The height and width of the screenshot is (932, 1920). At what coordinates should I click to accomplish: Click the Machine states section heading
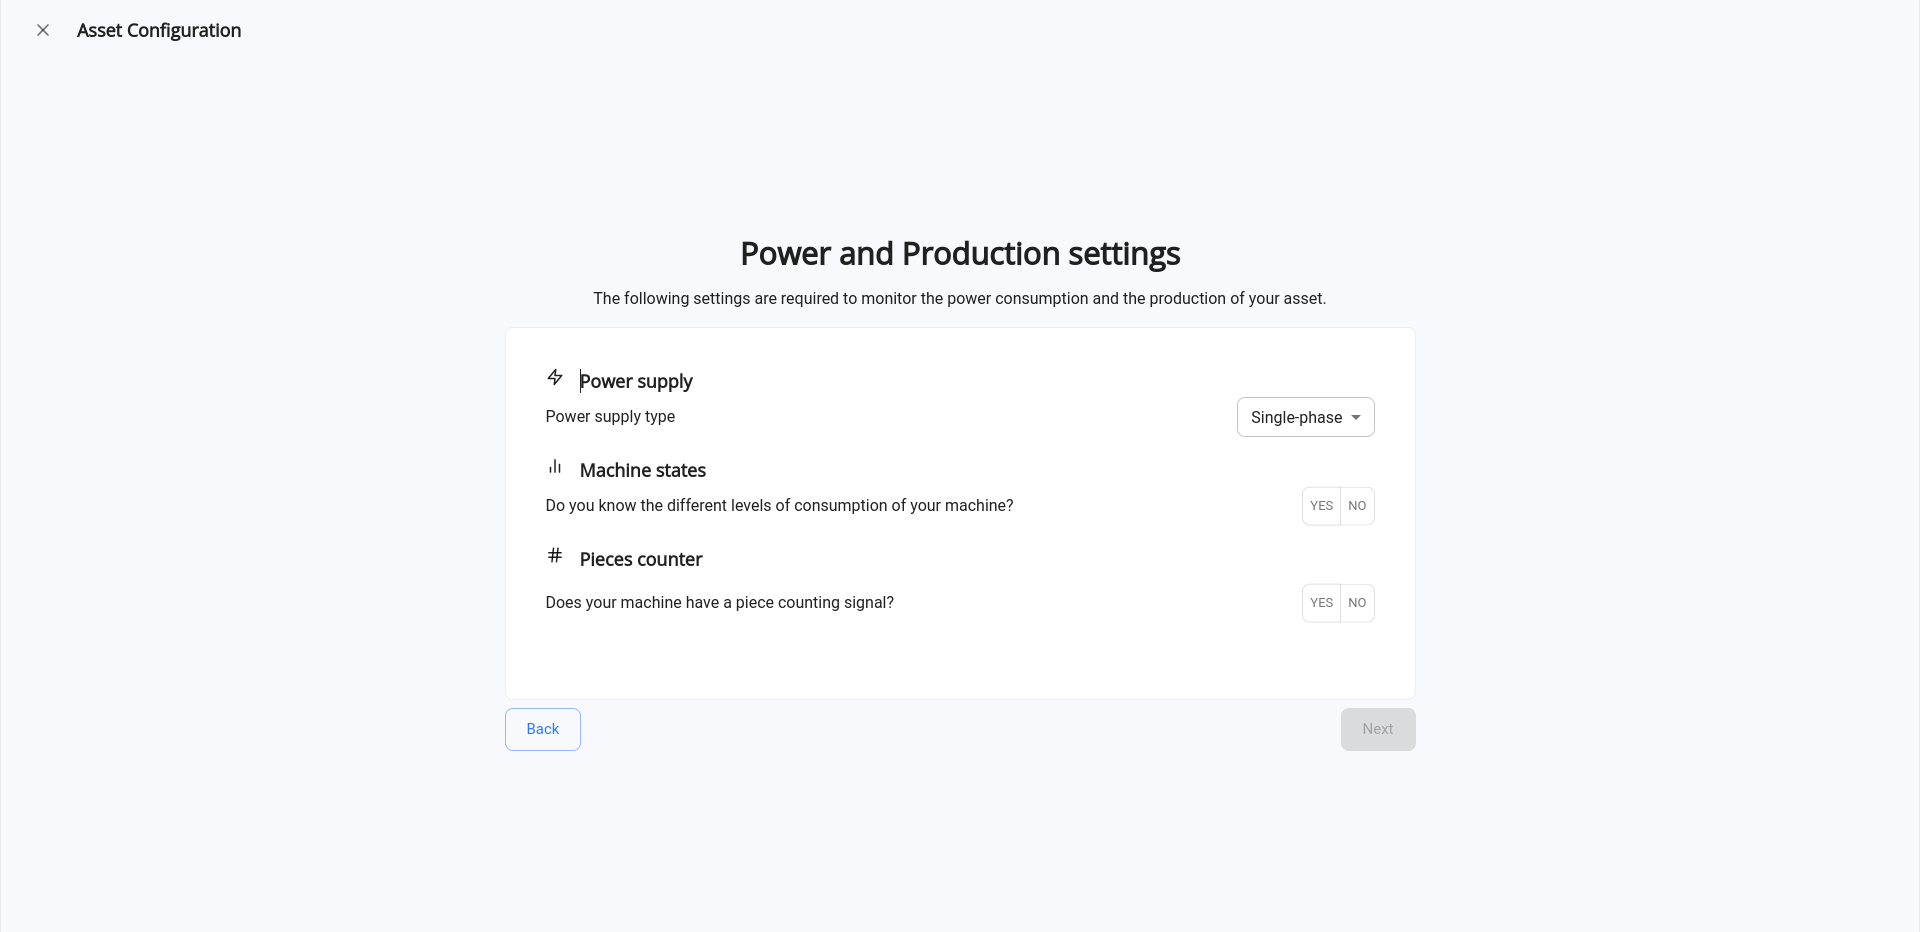[643, 470]
